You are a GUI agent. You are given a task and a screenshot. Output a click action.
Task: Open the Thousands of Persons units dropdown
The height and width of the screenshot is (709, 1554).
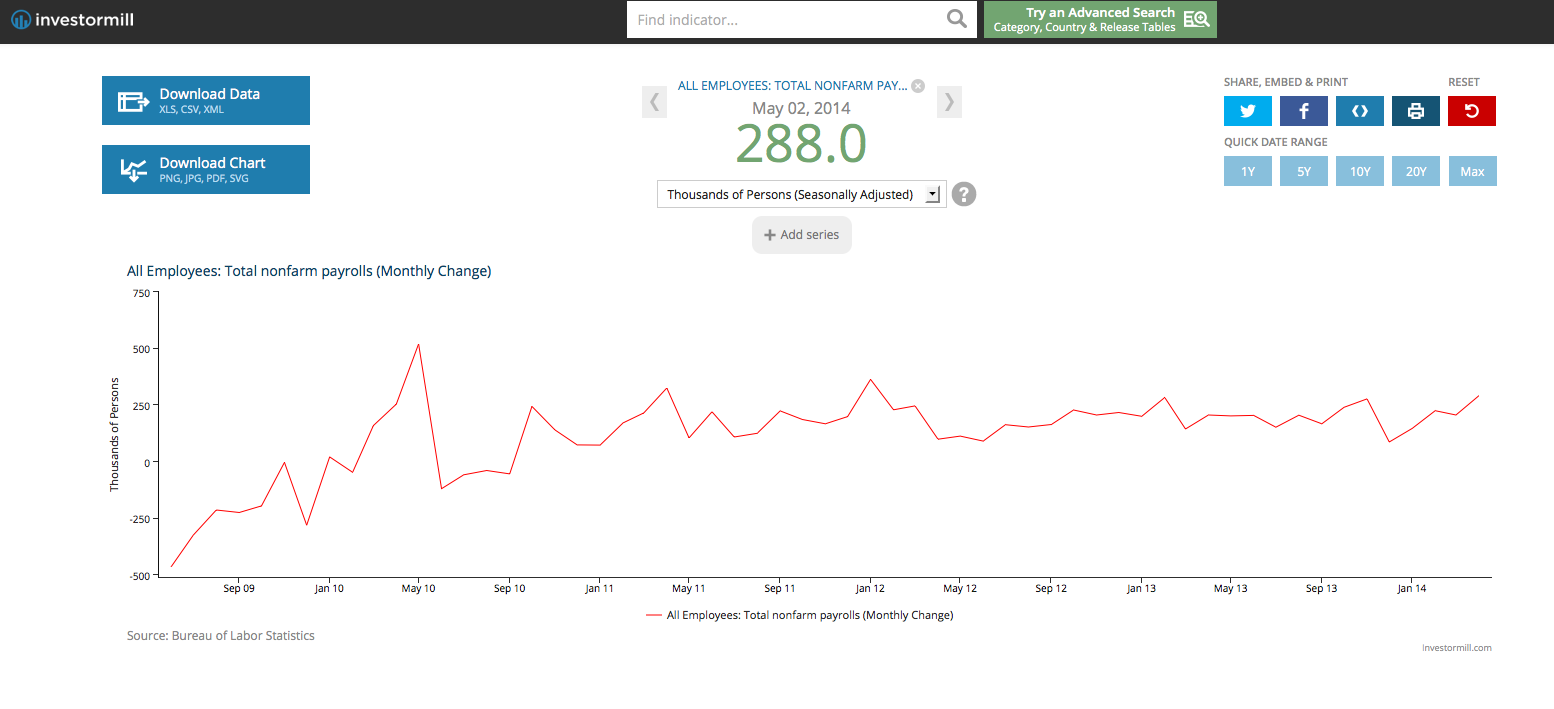coord(801,194)
